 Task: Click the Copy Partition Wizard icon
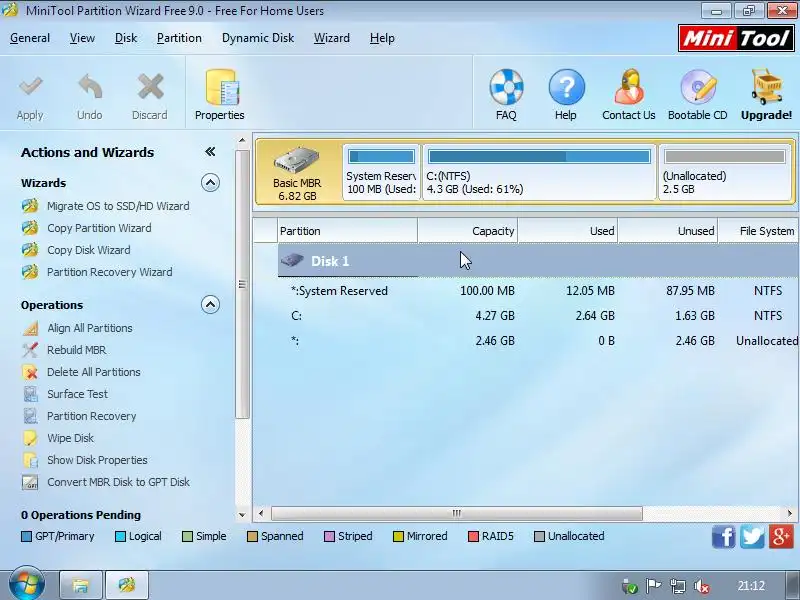pos(30,228)
